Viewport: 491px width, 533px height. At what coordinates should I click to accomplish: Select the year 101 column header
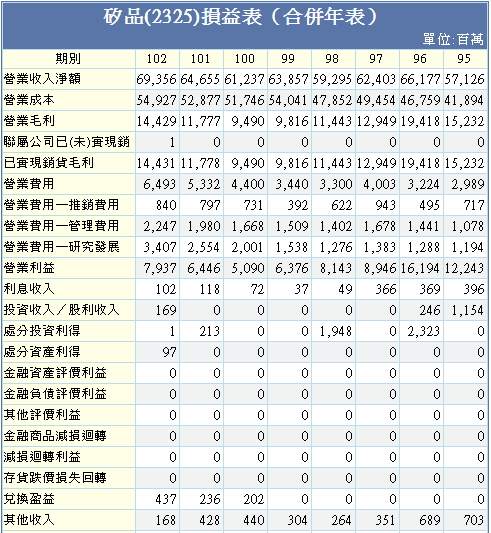[201, 59]
